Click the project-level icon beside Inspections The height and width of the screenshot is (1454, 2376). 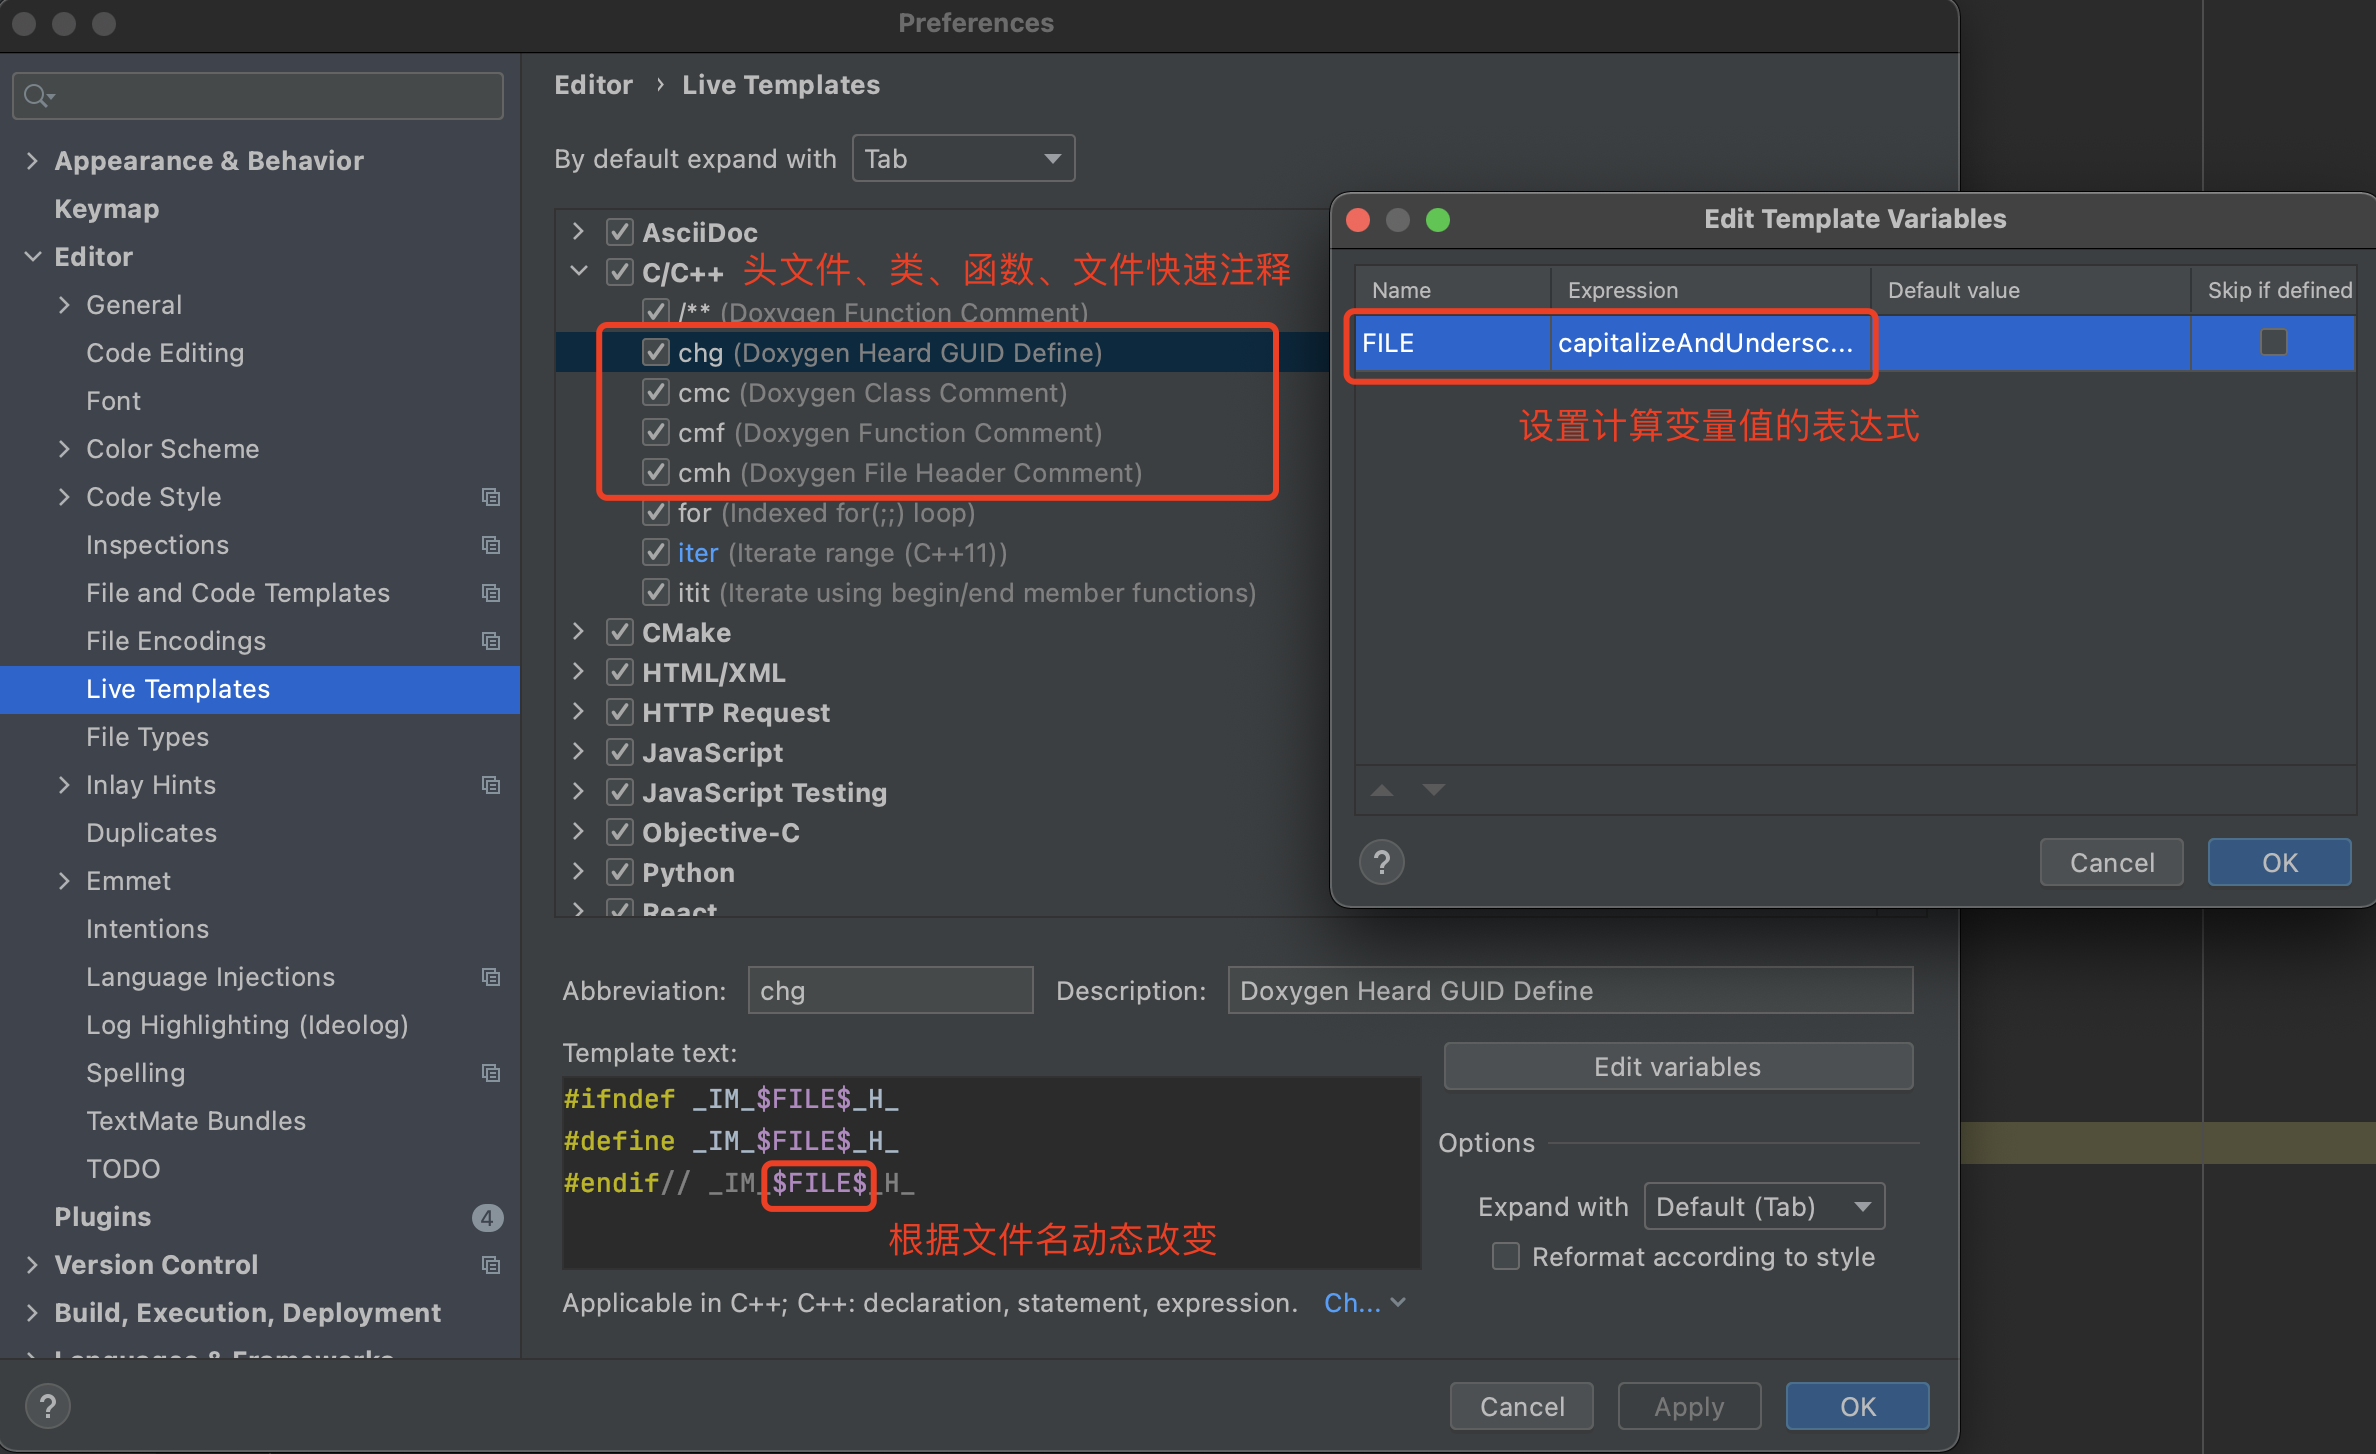tap(491, 545)
